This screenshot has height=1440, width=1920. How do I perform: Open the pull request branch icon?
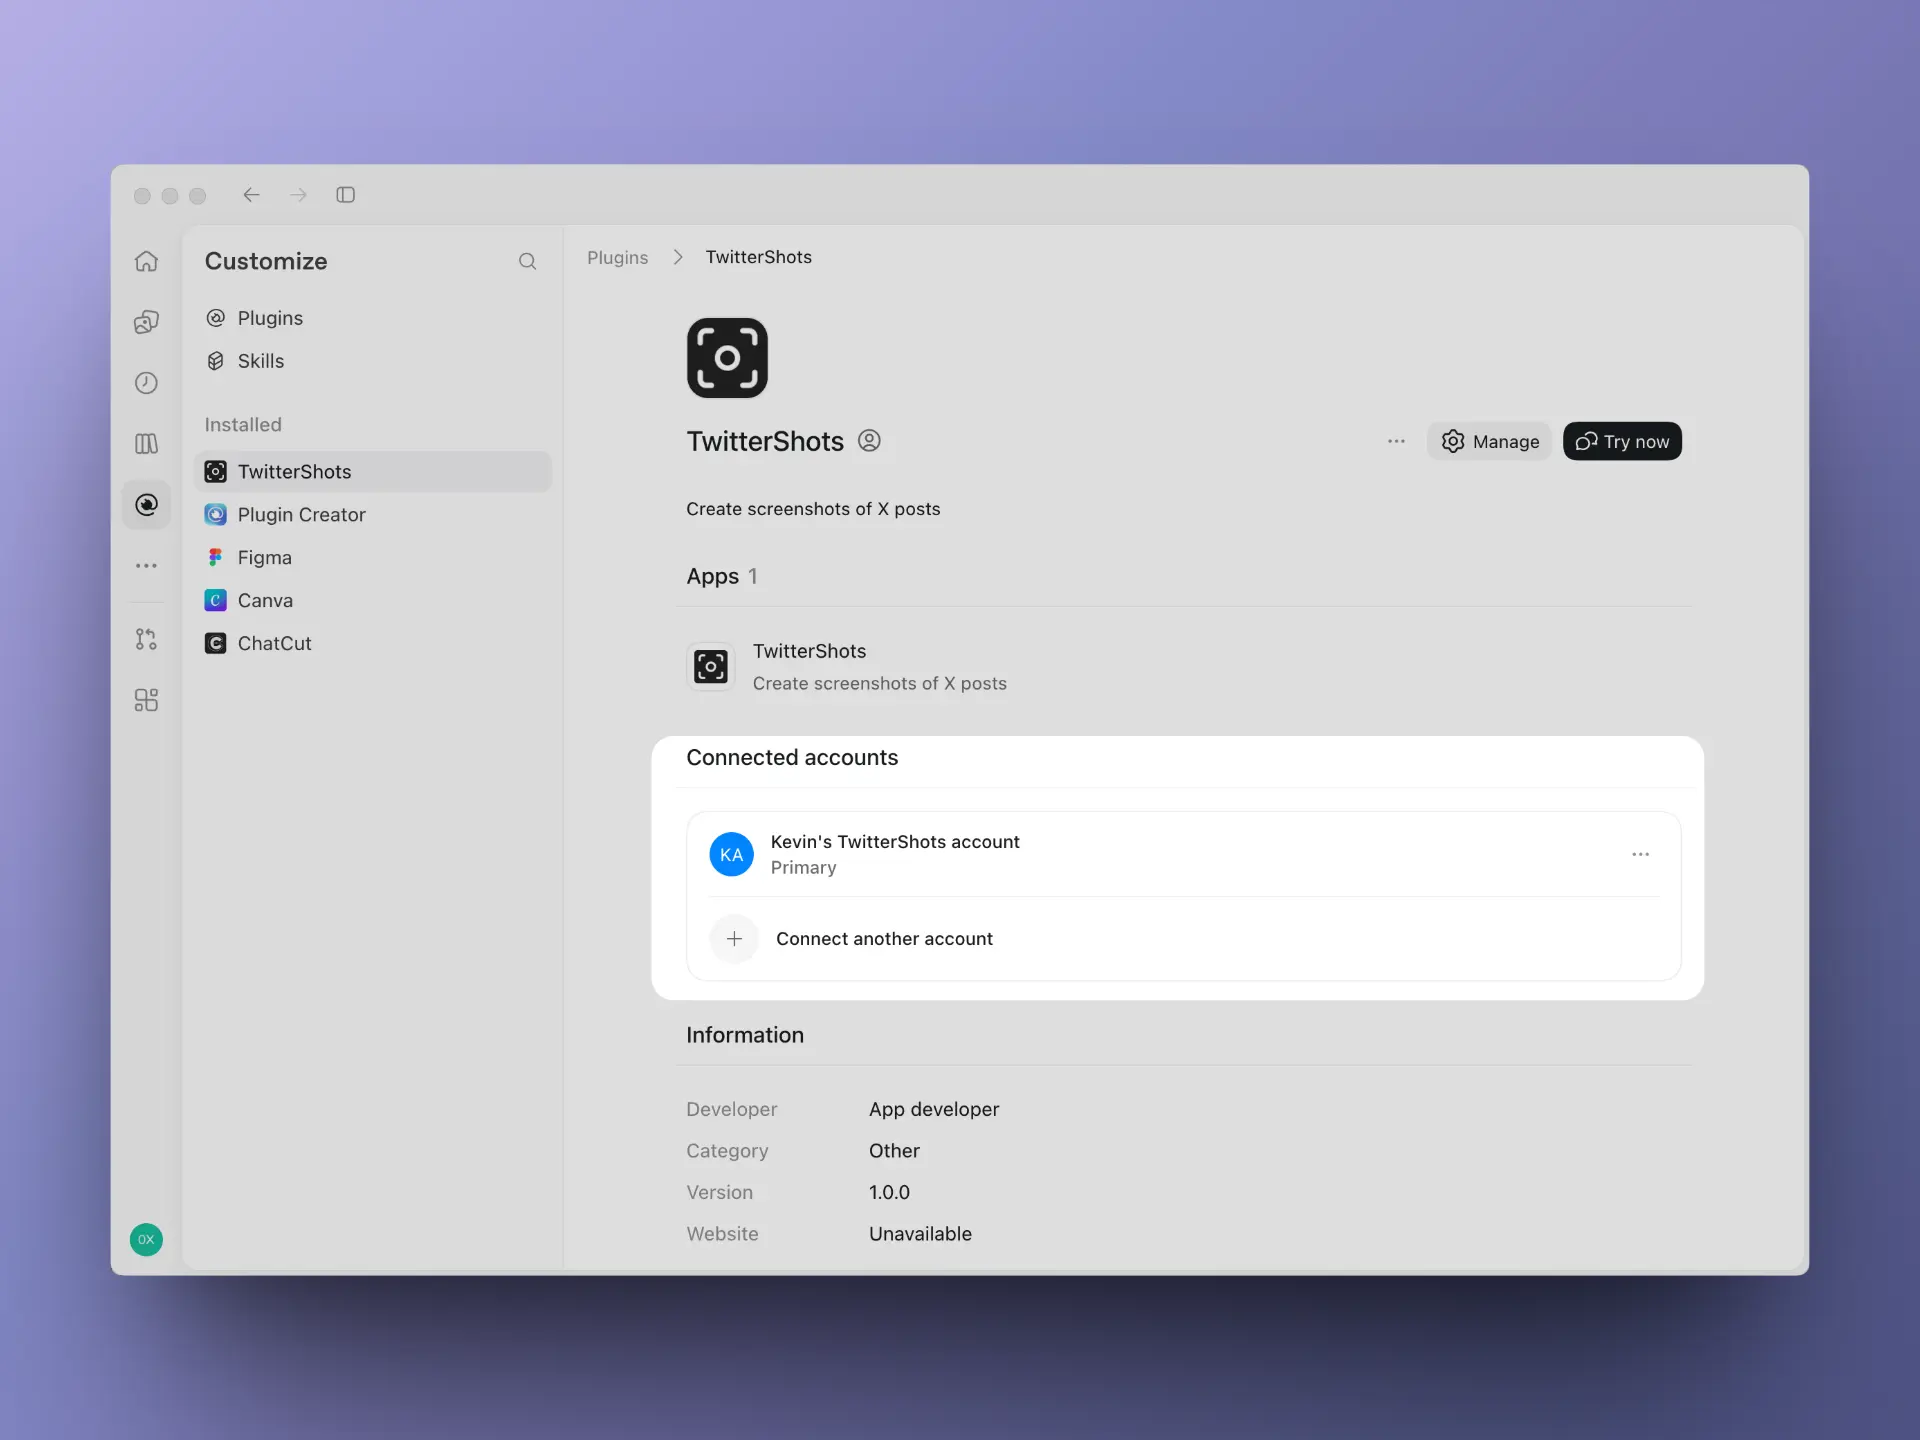coord(146,639)
